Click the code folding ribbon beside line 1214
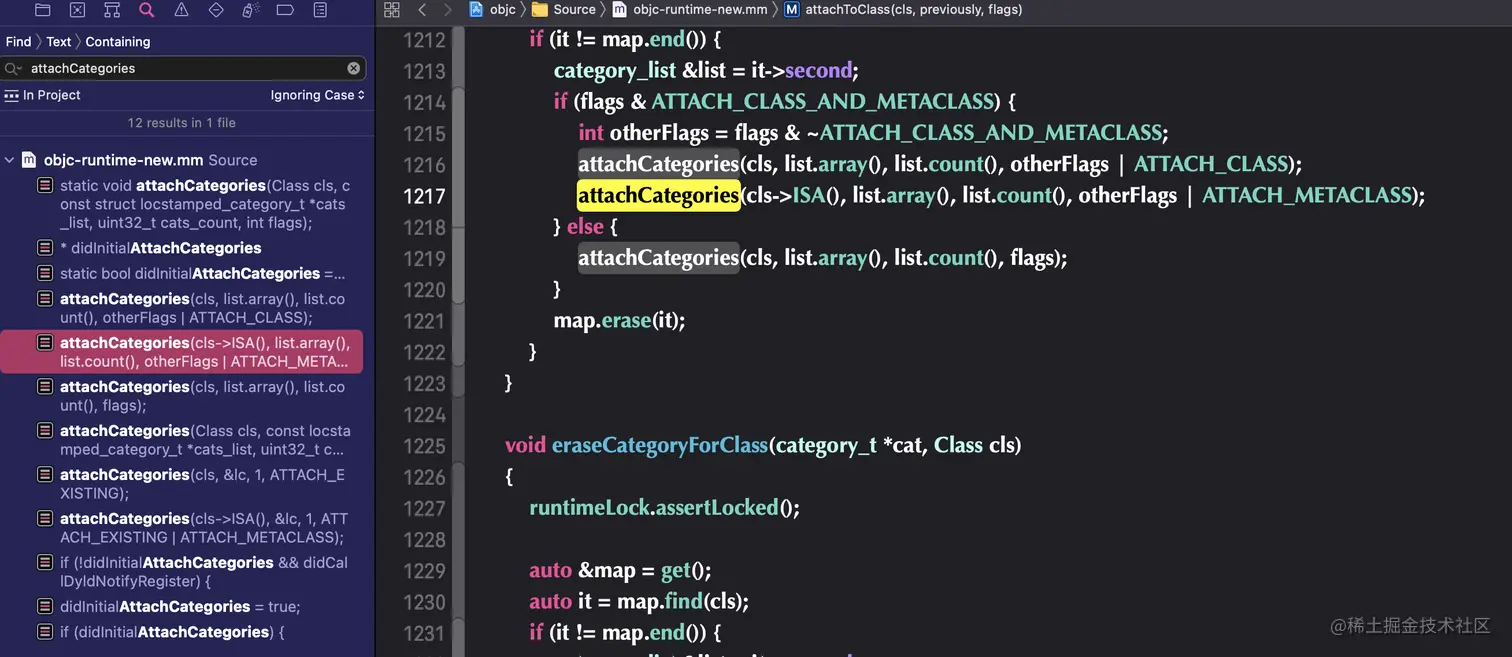Image resolution: width=1512 pixels, height=657 pixels. click(x=458, y=102)
